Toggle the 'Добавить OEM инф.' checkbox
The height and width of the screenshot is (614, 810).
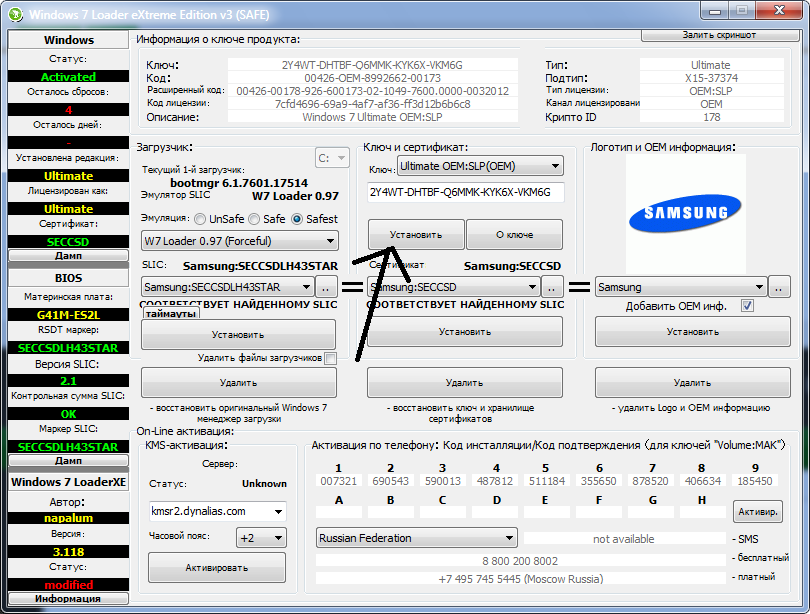[x=747, y=306]
